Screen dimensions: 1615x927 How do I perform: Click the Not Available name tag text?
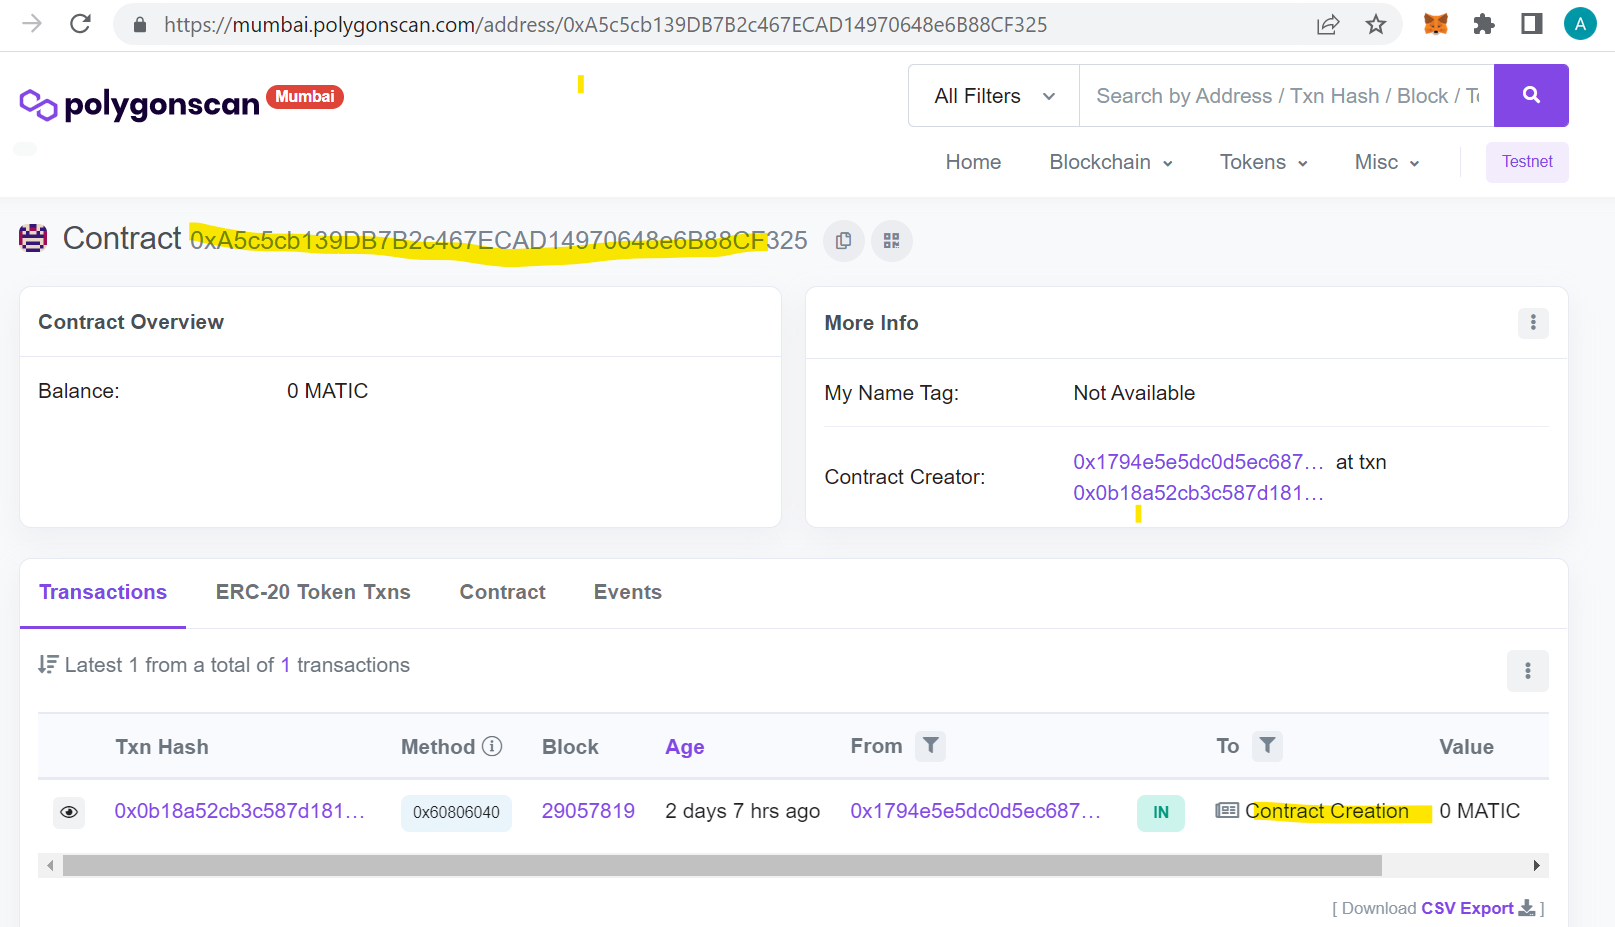tap(1134, 393)
